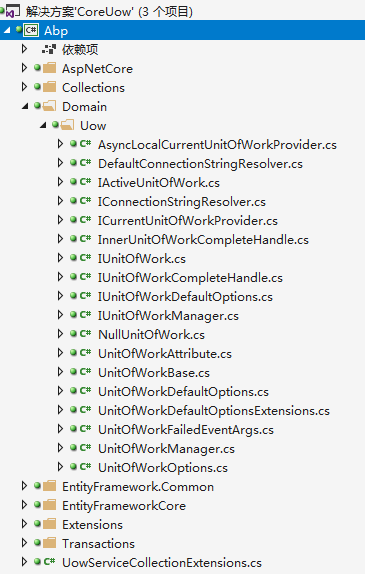Expand the Transactions folder
365x574 pixels.
tap(24, 543)
